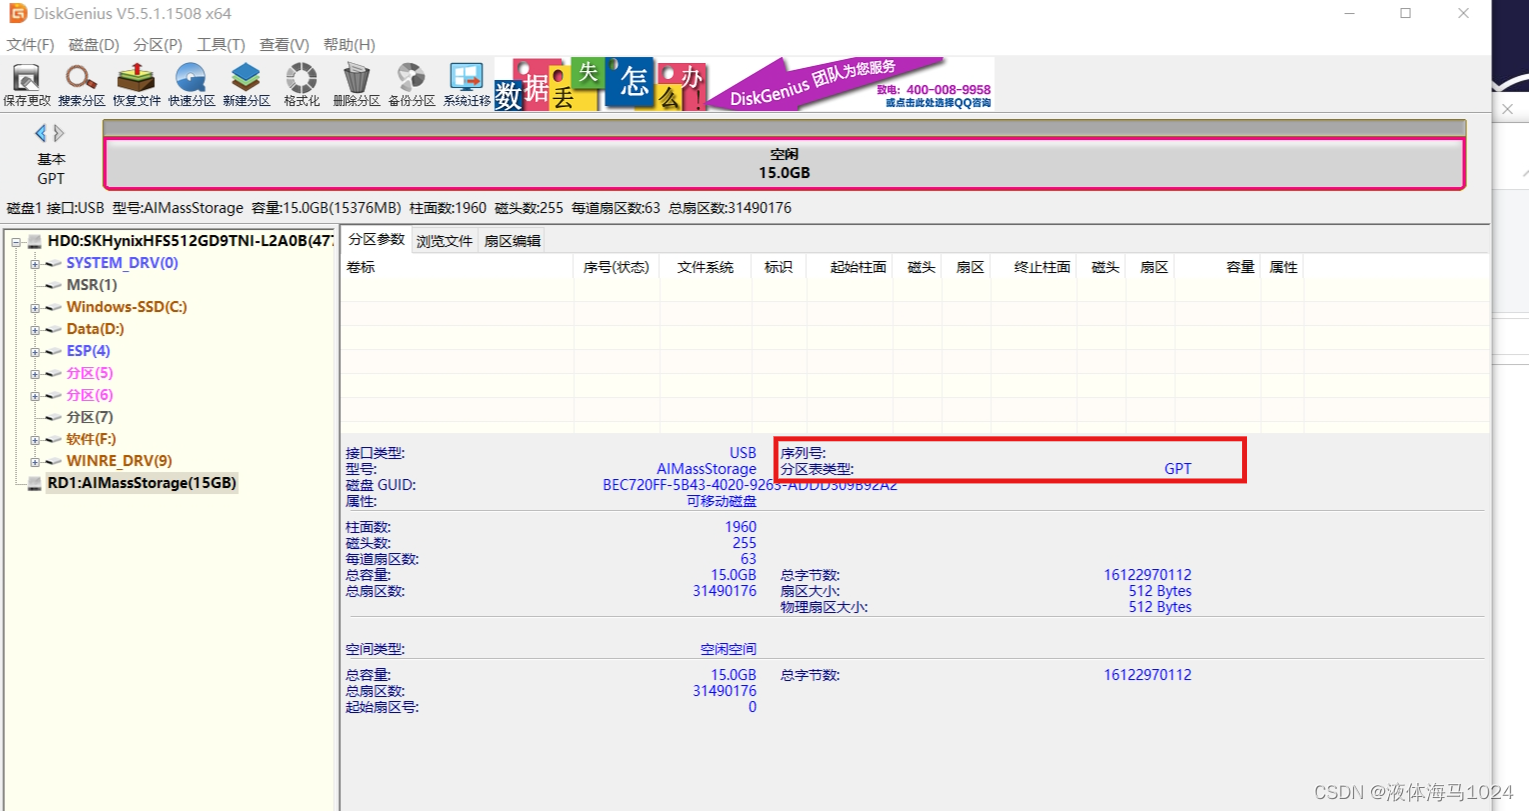The width and height of the screenshot is (1529, 811).
Task: Click the AIMassStorage model value
Action: pyautogui.click(x=706, y=469)
